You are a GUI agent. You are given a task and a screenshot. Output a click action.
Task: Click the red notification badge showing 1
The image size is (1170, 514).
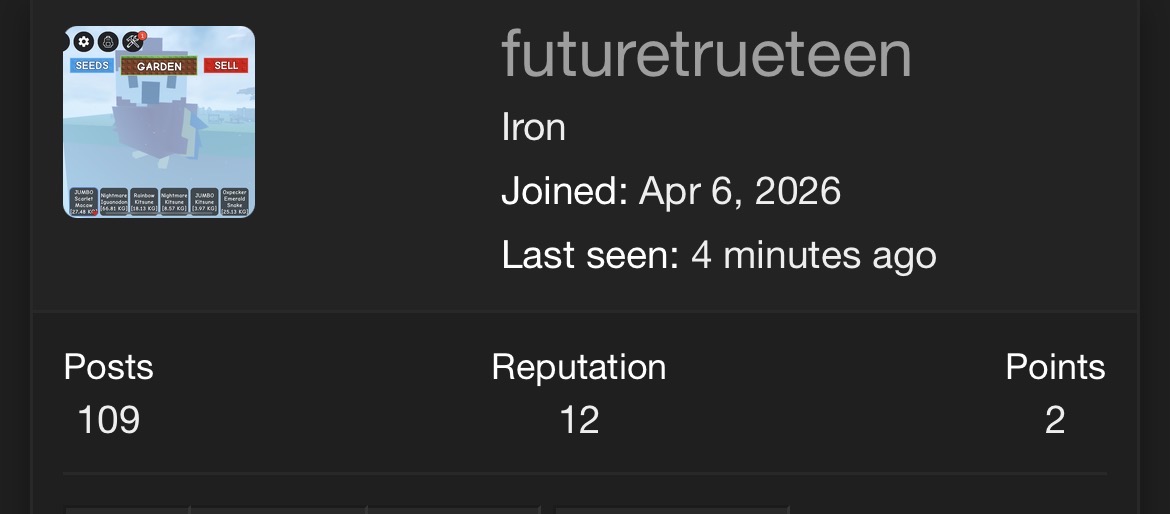coord(142,36)
